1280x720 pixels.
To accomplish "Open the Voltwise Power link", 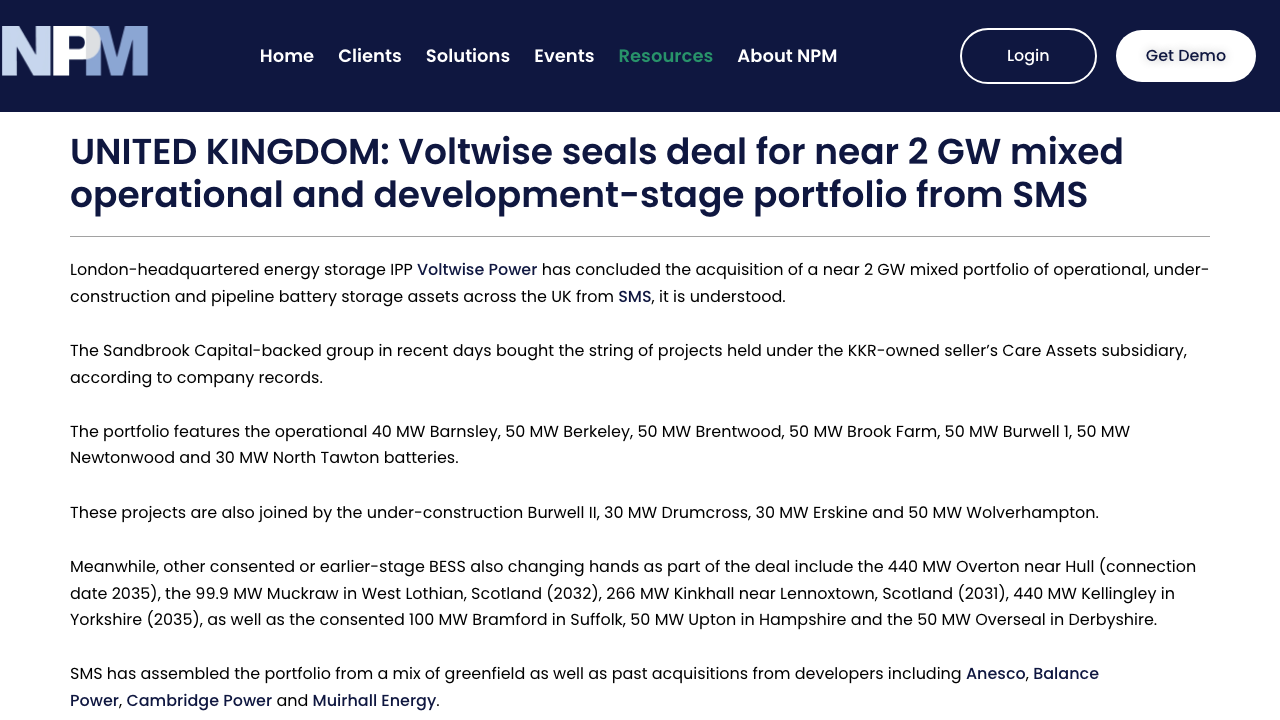I will pos(477,270).
